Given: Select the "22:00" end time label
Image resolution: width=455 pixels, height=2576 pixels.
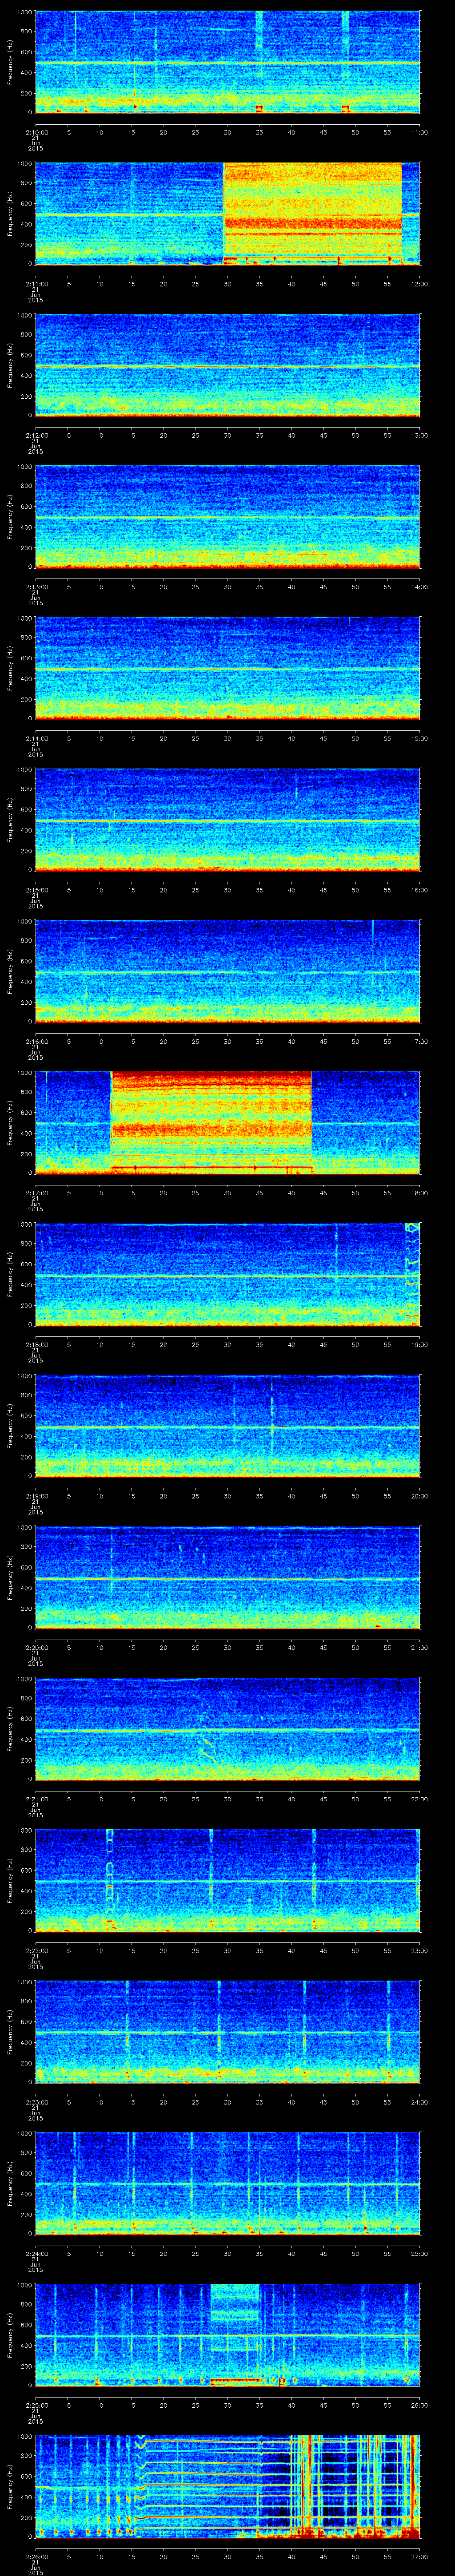Looking at the screenshot, I should (420, 1798).
